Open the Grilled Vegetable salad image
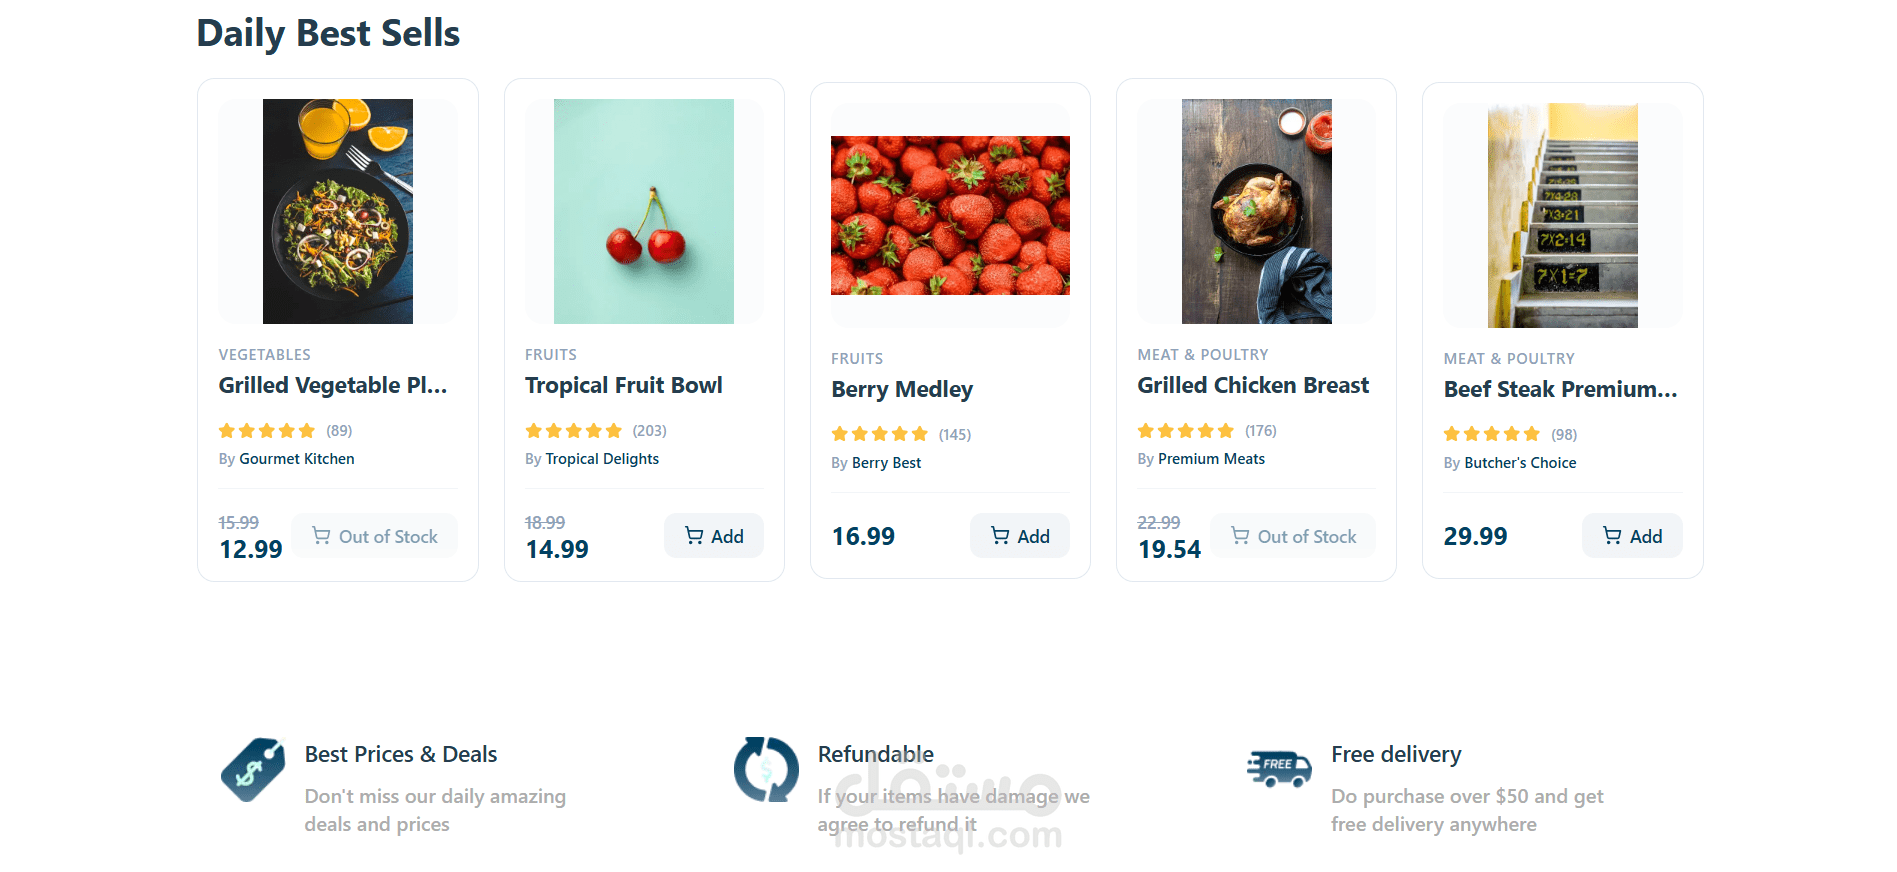This screenshot has height=872, width=1897. click(x=338, y=211)
